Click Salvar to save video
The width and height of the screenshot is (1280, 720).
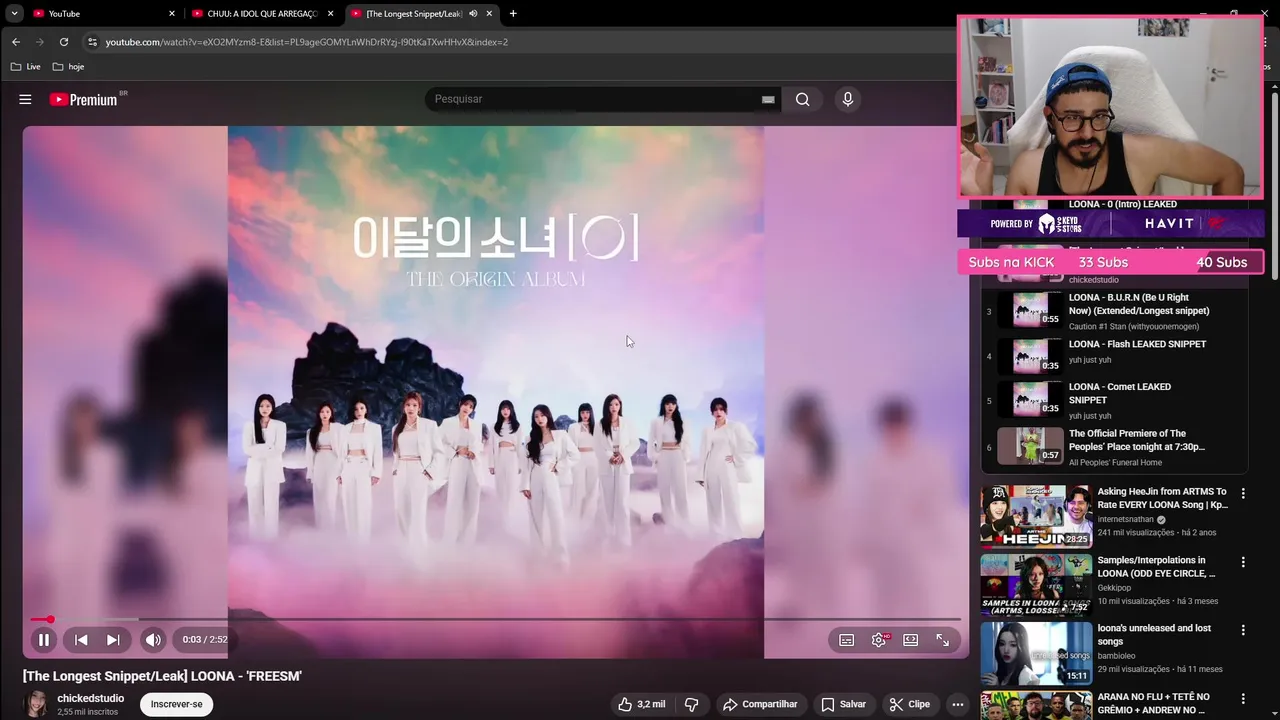843,704
